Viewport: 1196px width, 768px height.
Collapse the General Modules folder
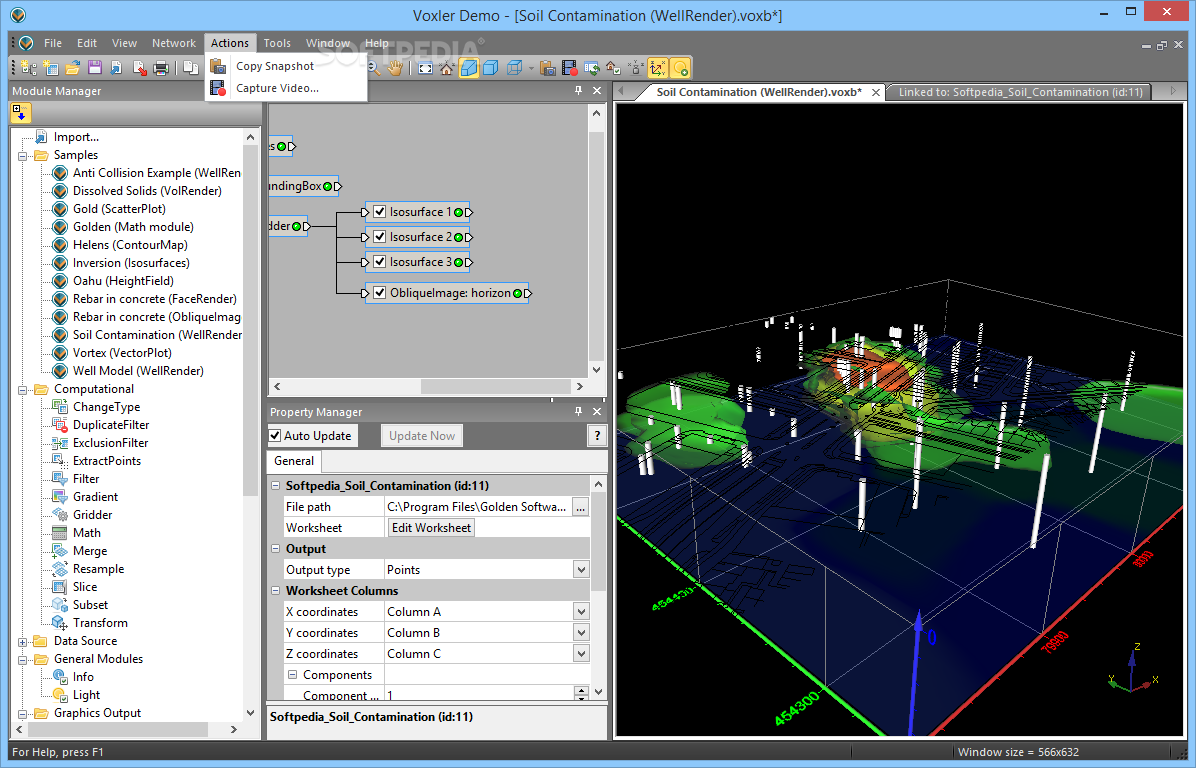coord(23,660)
